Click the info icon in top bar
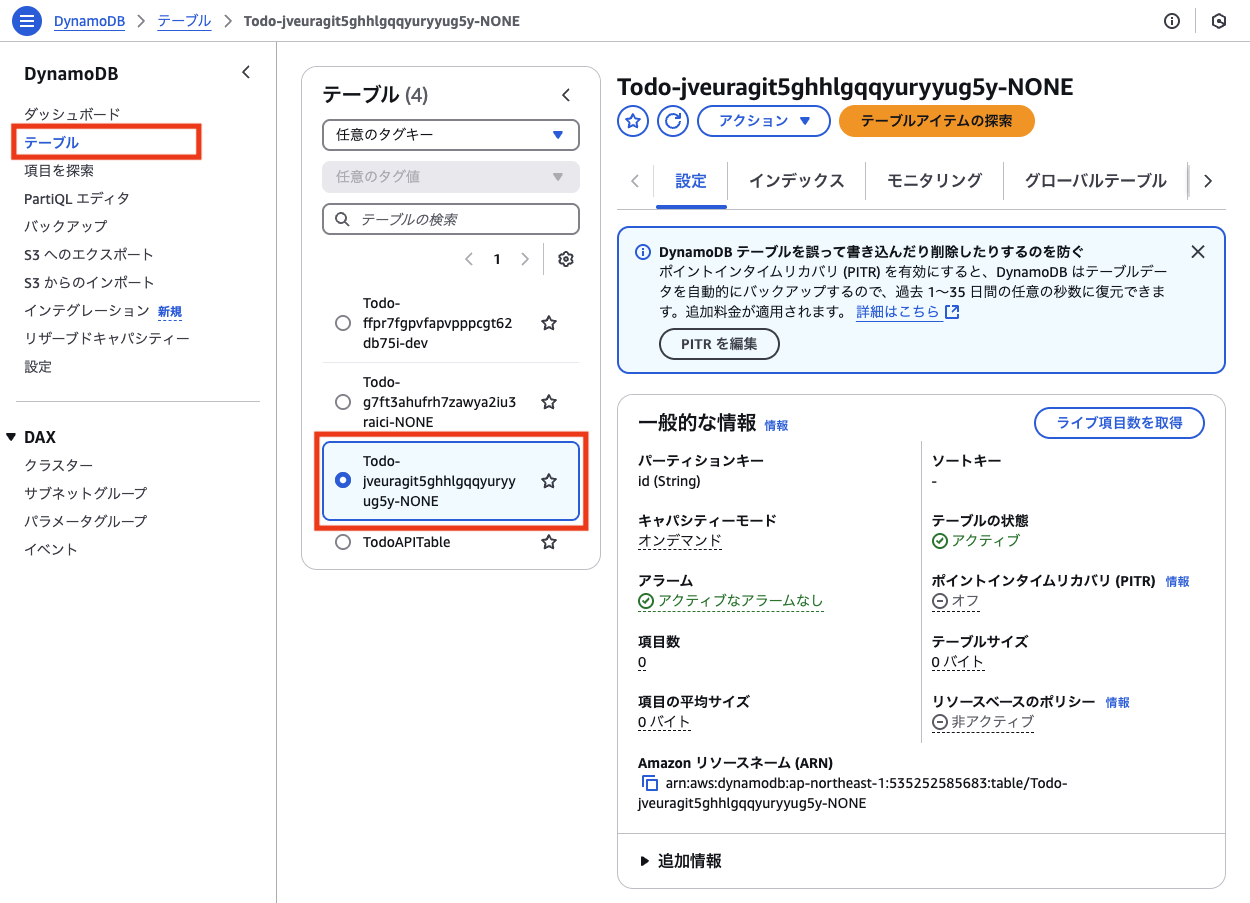The image size is (1250, 903). (x=1172, y=21)
